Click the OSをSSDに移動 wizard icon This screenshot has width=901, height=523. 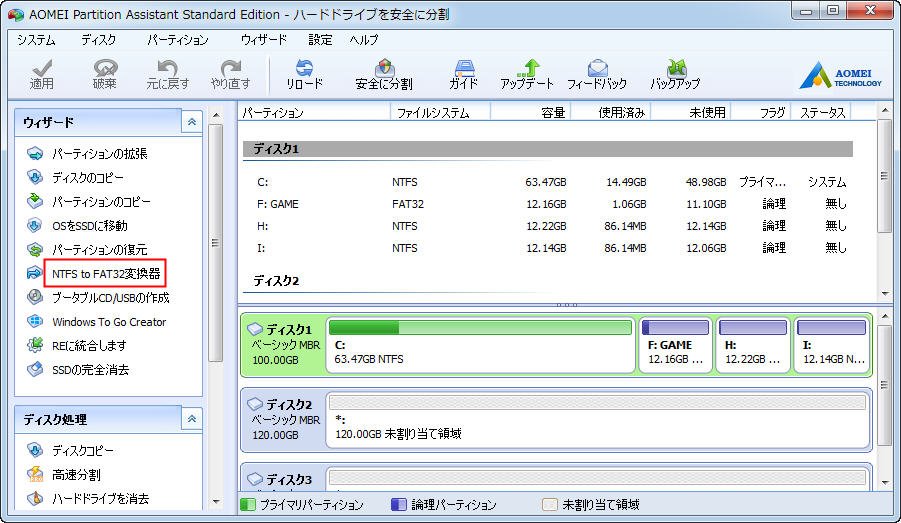35,225
